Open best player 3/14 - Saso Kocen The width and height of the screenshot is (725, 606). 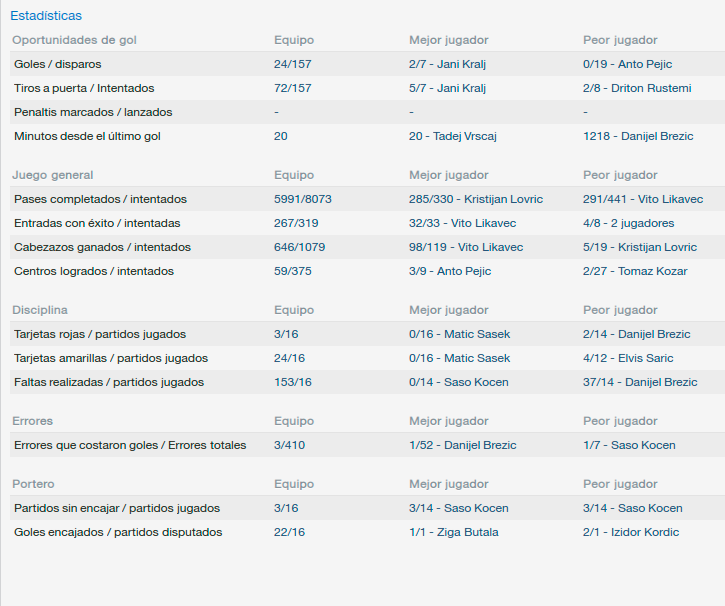coord(459,508)
